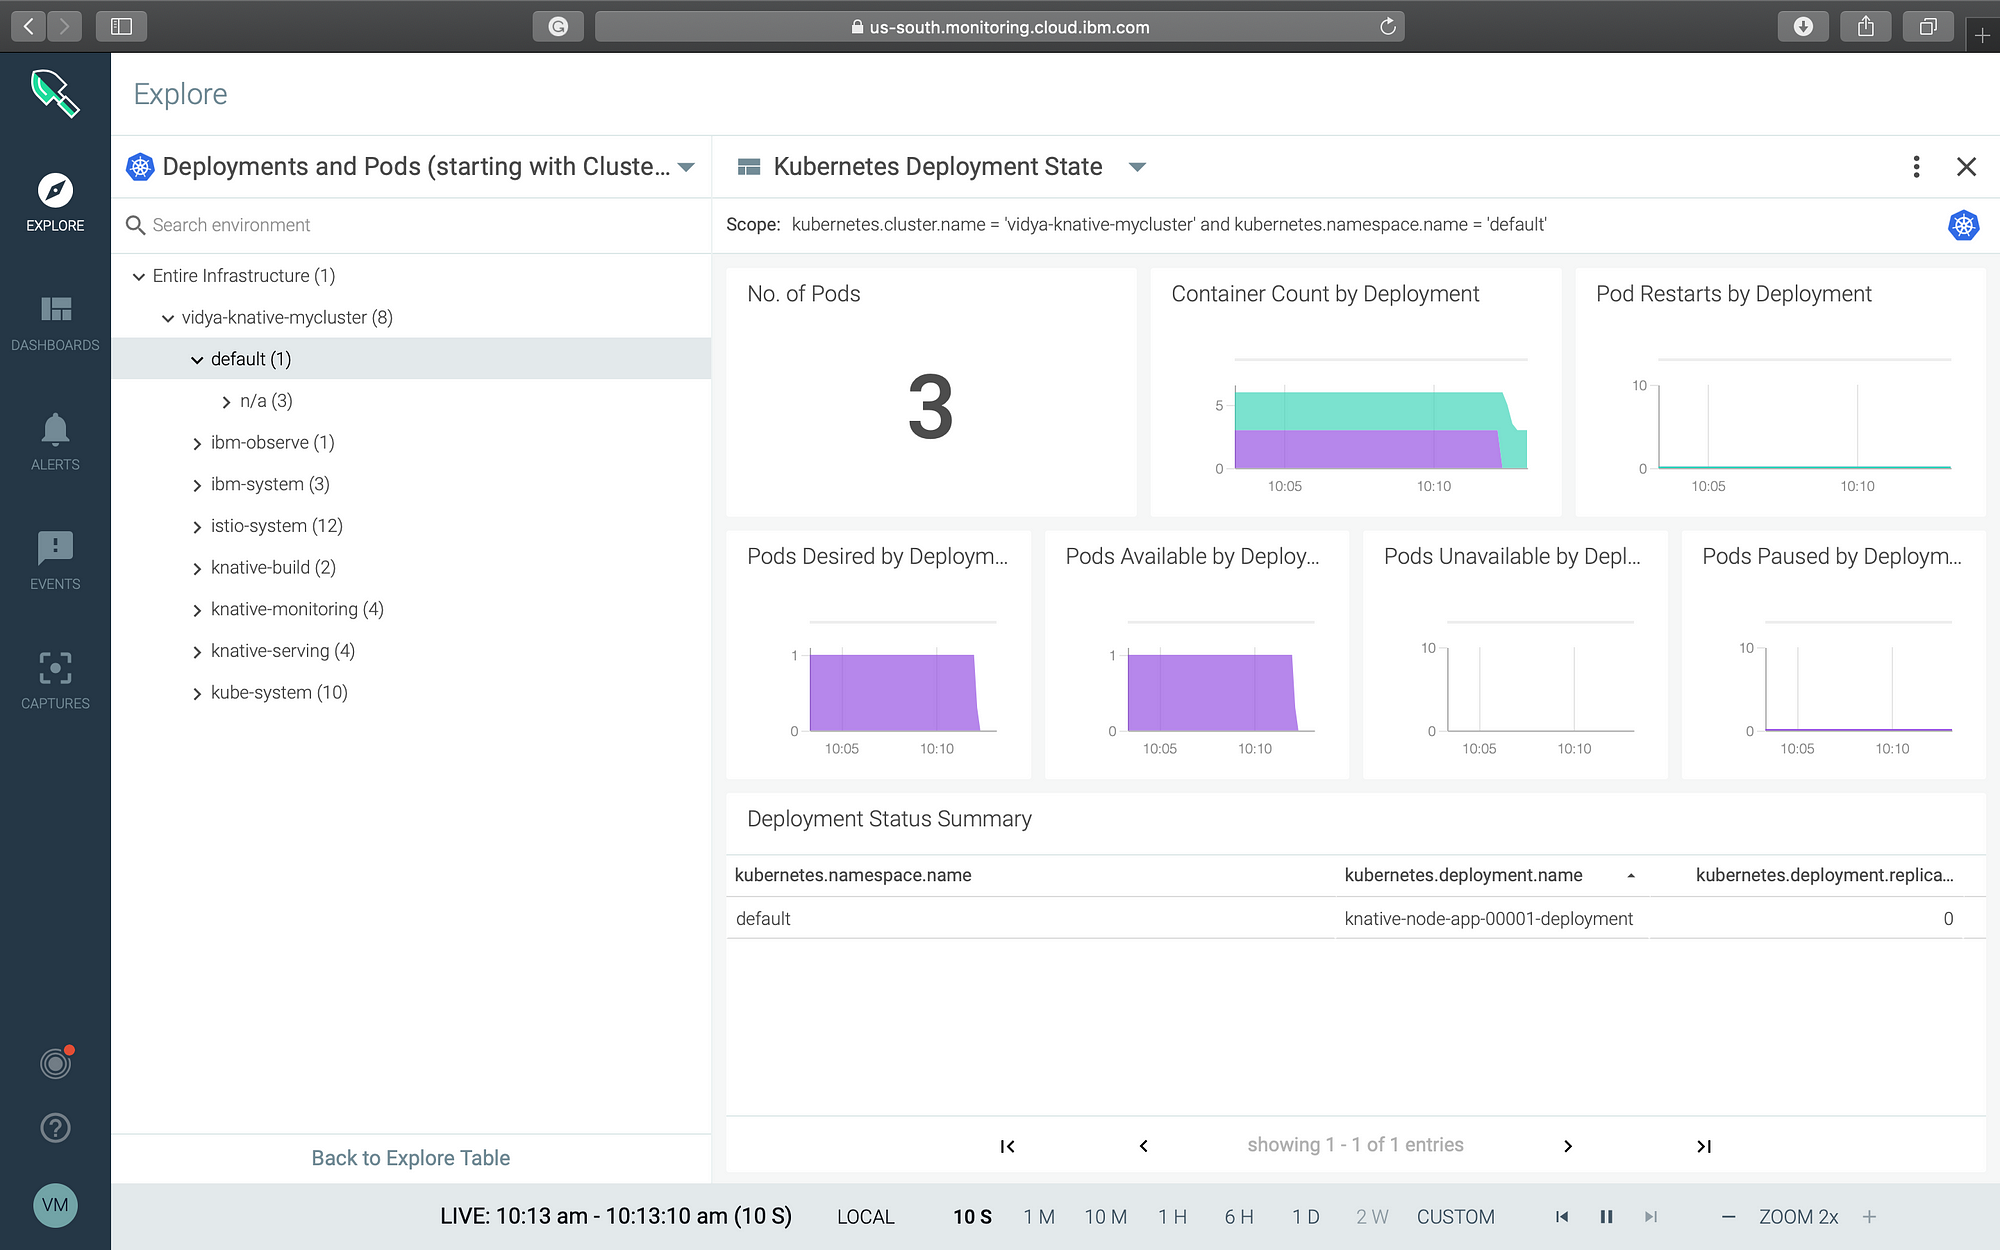Open browser downloads button
Viewport: 2000px width, 1250px height.
coord(1803,26)
